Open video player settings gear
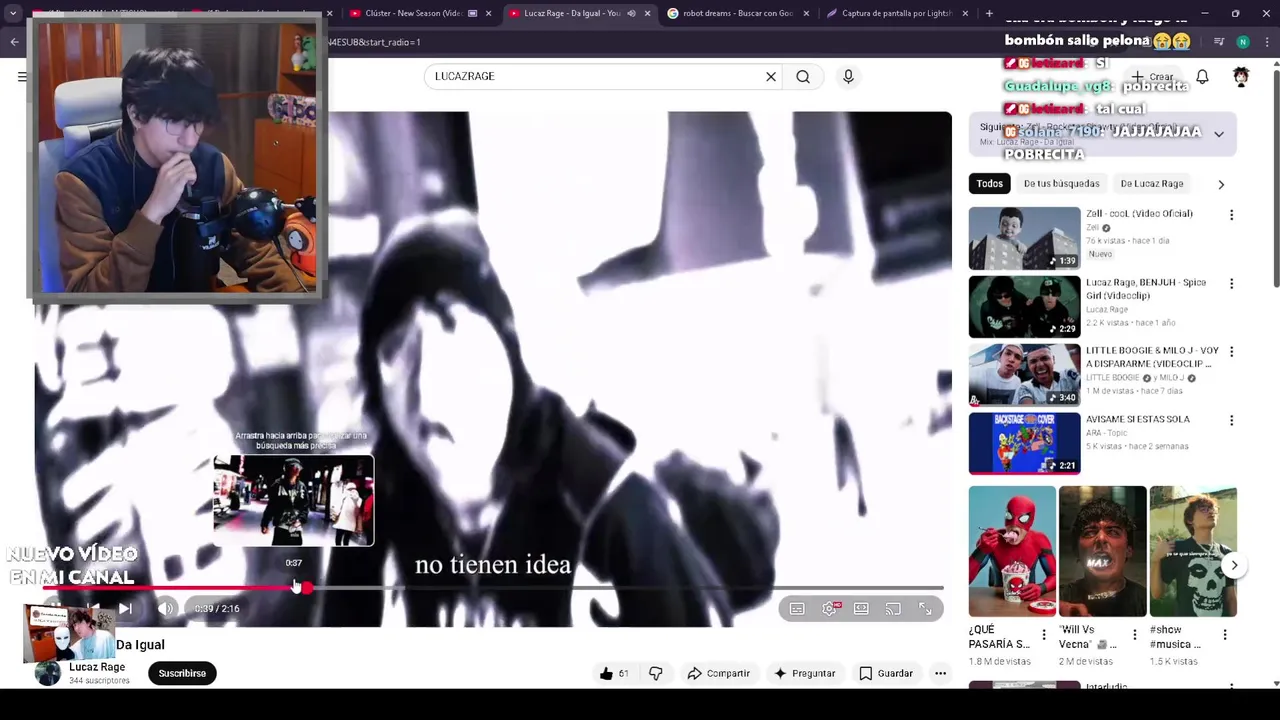Image resolution: width=1280 pixels, height=720 pixels. coord(829,608)
